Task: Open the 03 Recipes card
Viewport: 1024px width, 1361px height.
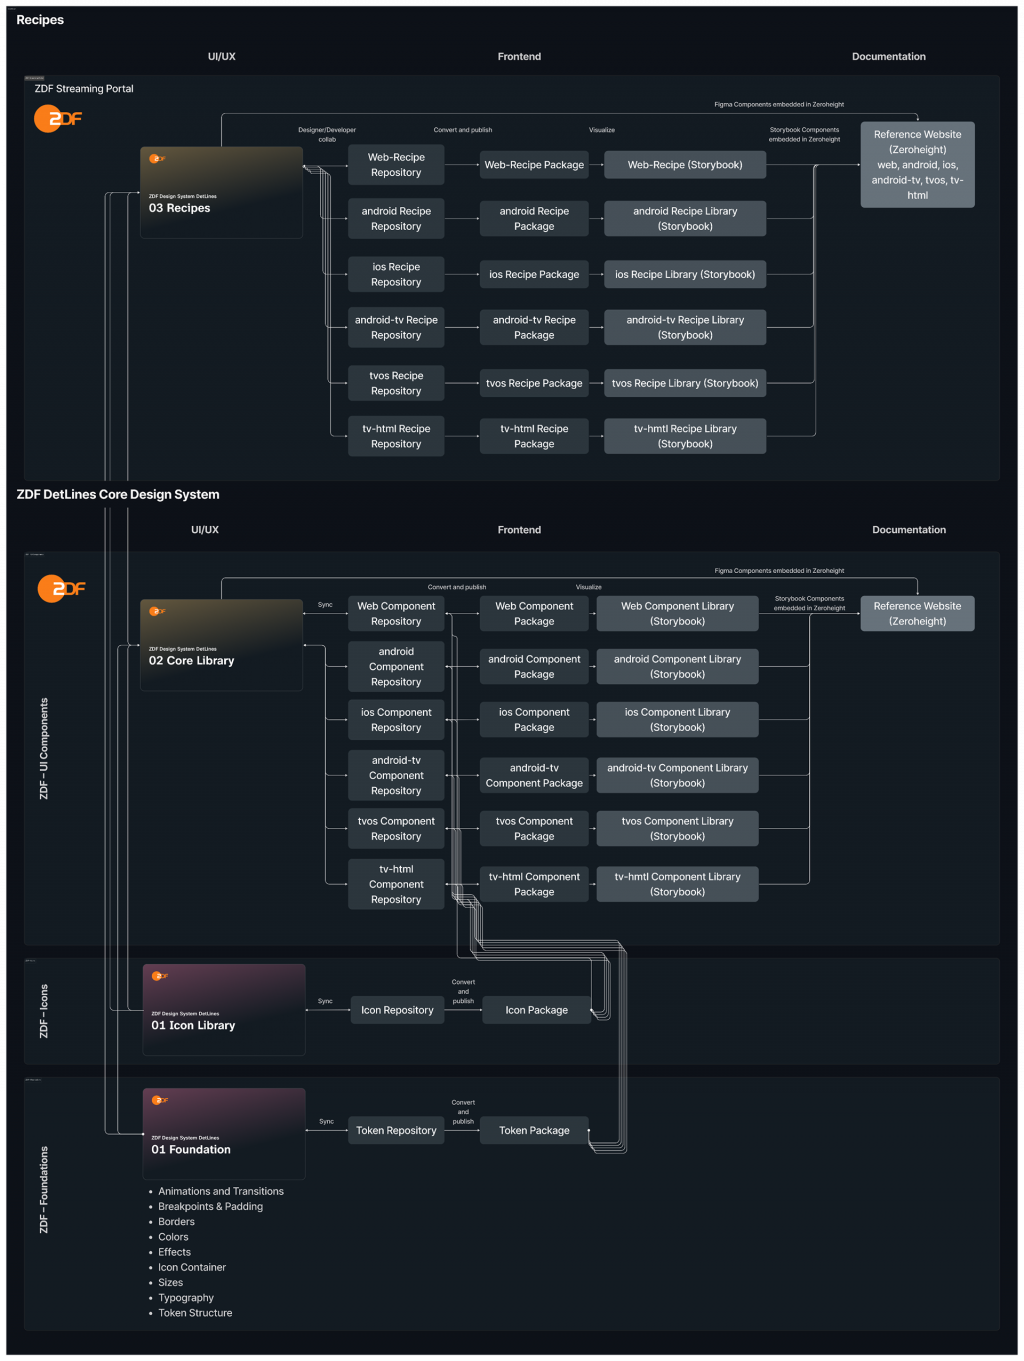Action: click(x=221, y=192)
